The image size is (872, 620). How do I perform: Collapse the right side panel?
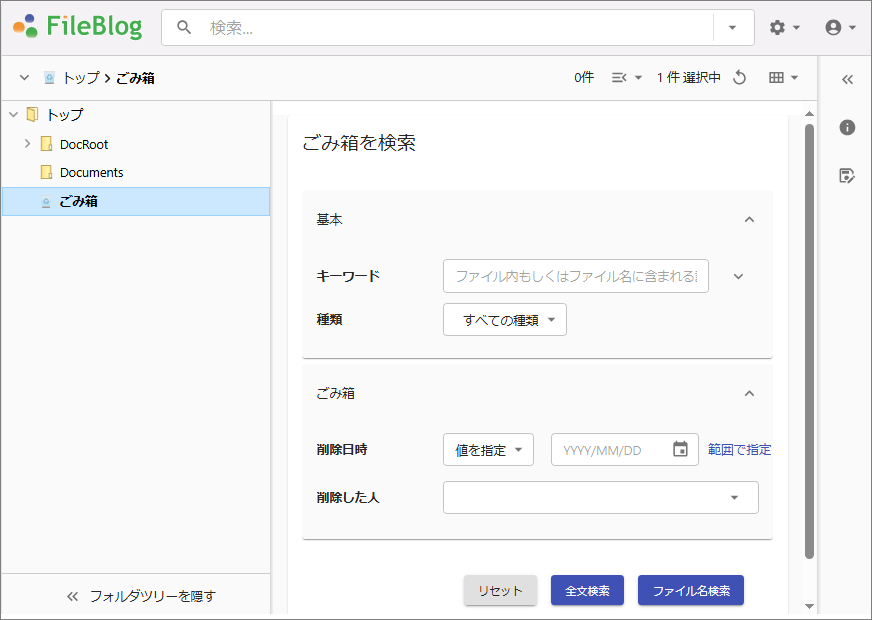click(847, 80)
